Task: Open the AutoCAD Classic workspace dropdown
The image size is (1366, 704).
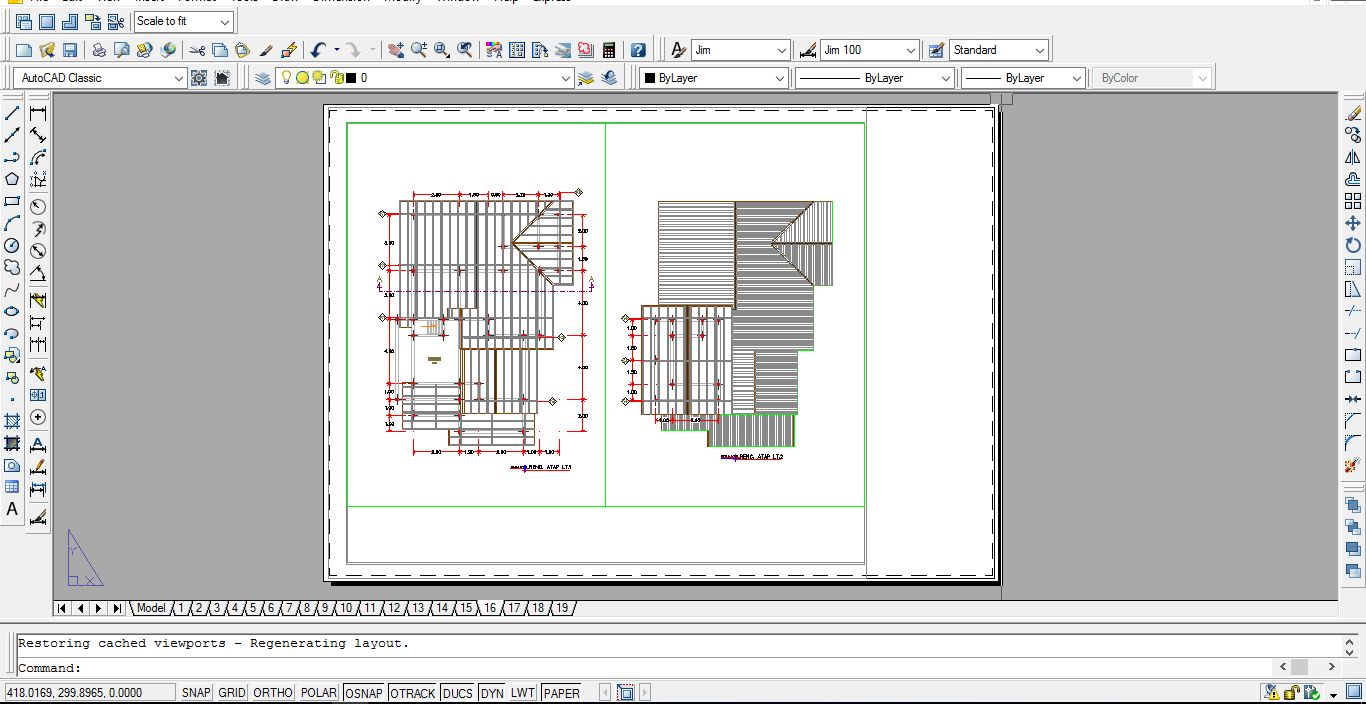Action: click(x=179, y=78)
